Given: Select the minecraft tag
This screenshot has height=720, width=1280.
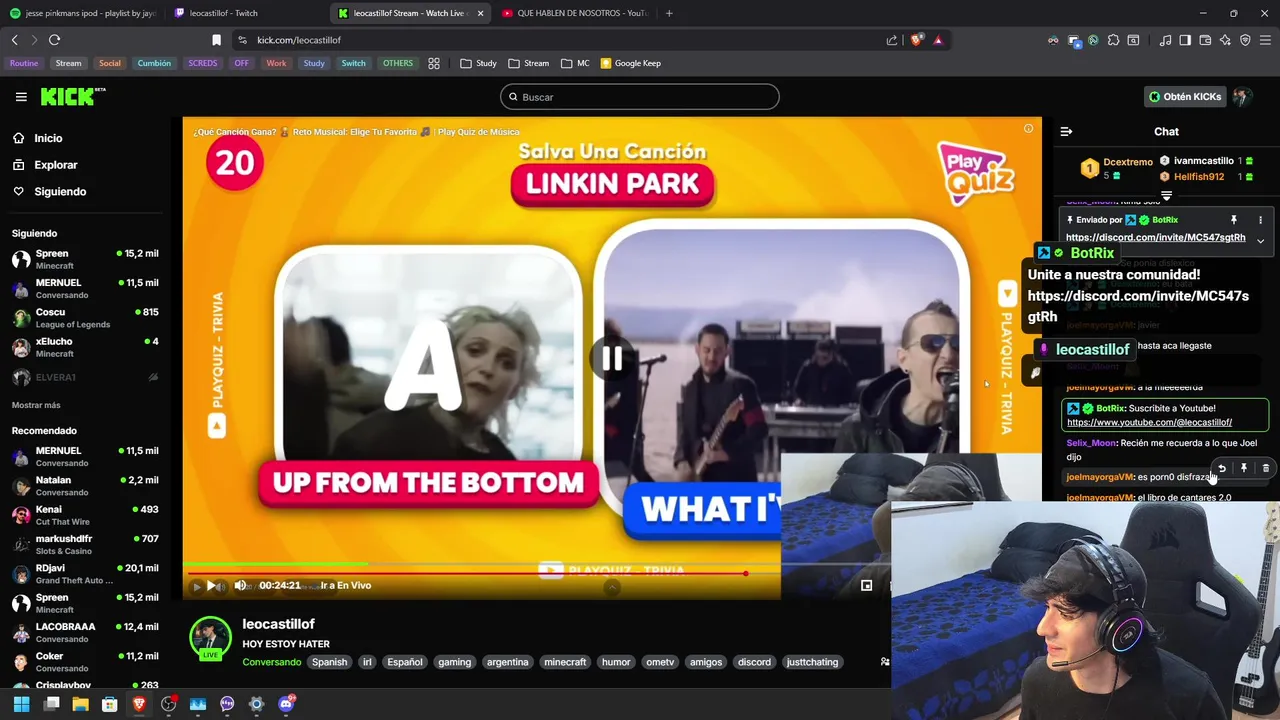Looking at the screenshot, I should point(565,662).
